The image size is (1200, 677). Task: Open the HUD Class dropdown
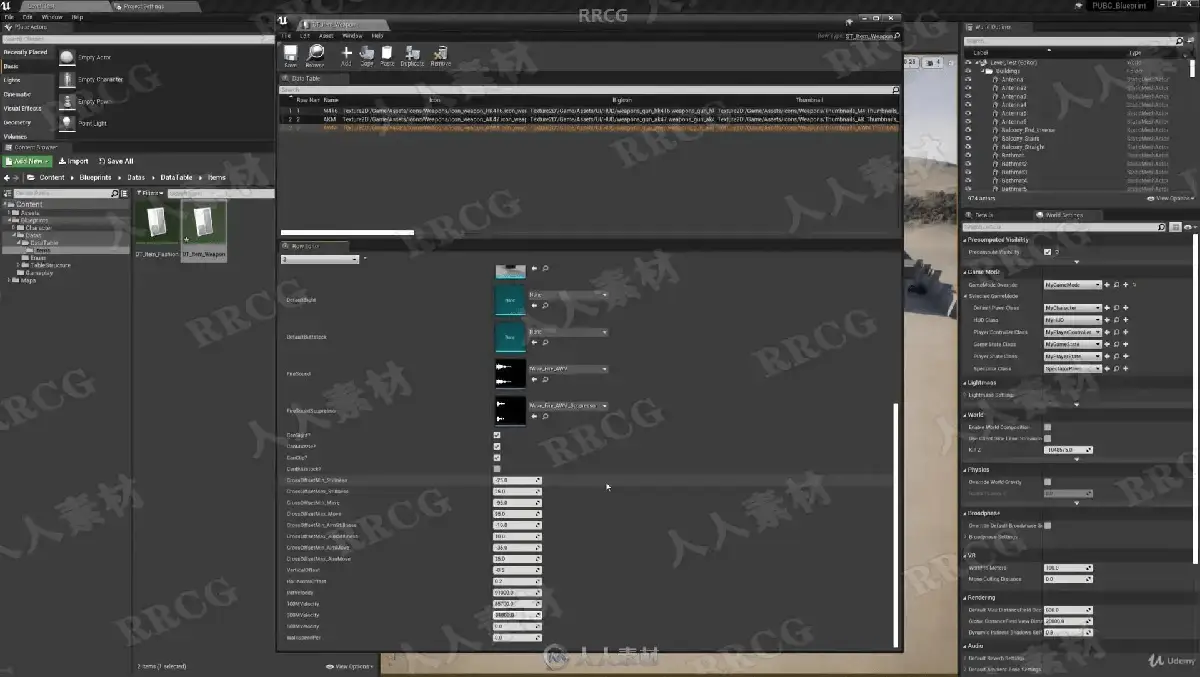1072,320
